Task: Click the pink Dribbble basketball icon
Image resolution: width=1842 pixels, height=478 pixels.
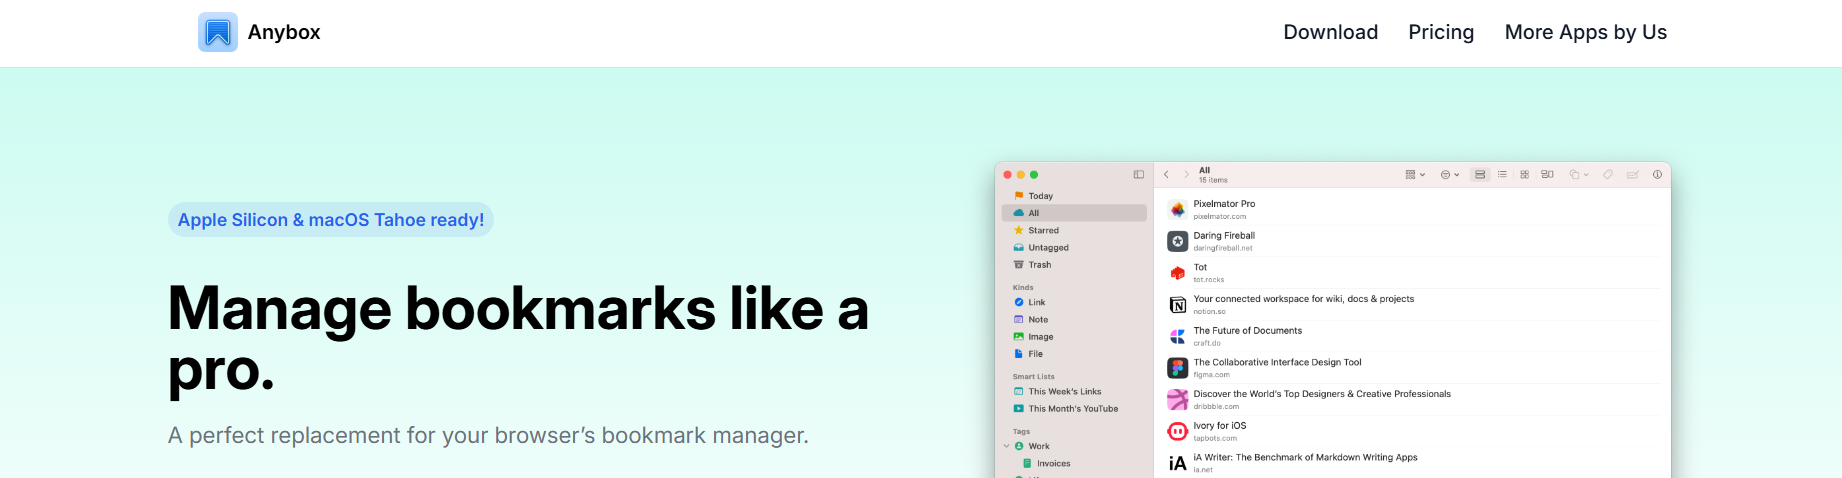Action: (x=1178, y=400)
